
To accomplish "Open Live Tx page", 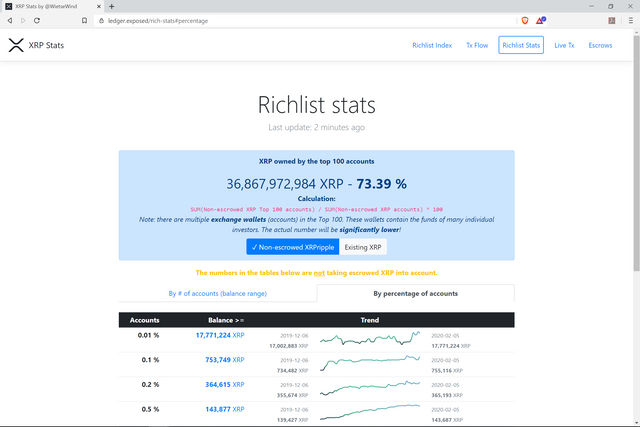I will (x=564, y=45).
